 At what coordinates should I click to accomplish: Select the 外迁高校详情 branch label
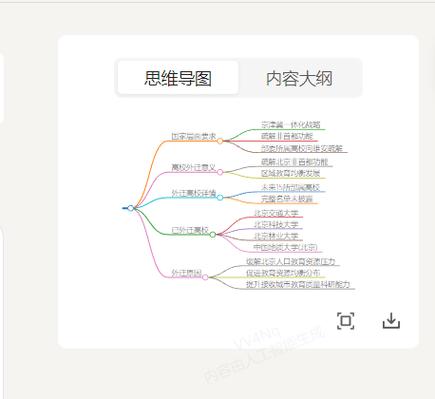[194, 193]
